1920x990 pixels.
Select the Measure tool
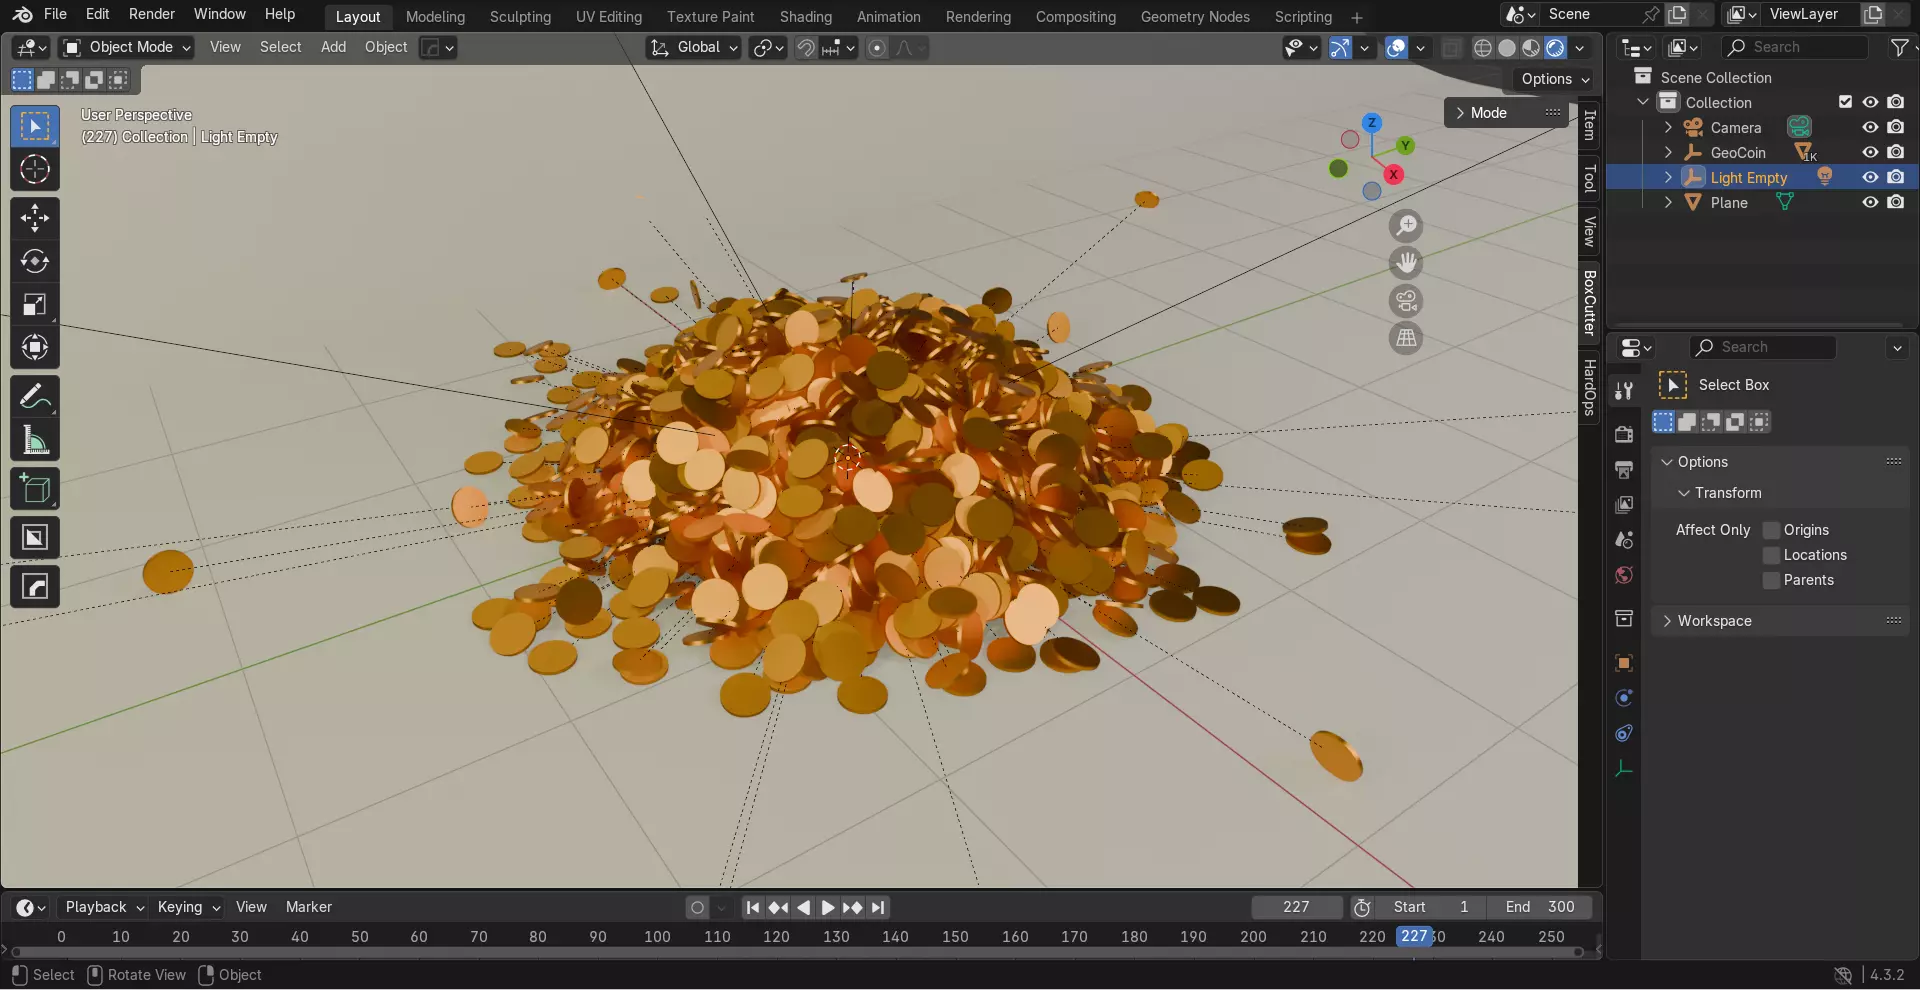(x=35, y=439)
